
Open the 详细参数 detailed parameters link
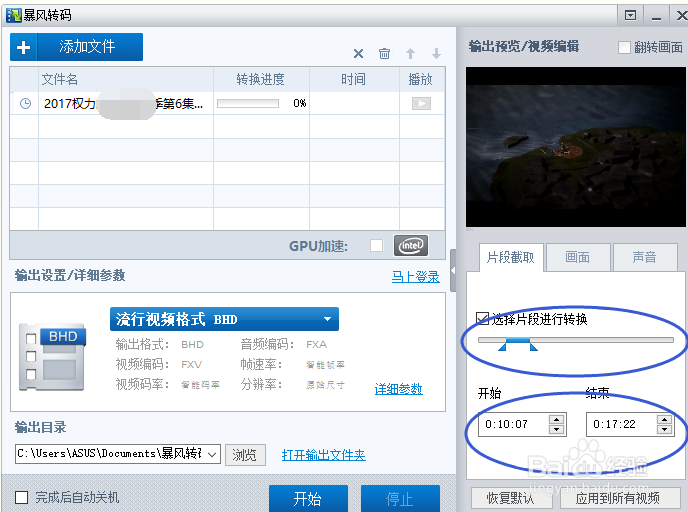[398, 389]
